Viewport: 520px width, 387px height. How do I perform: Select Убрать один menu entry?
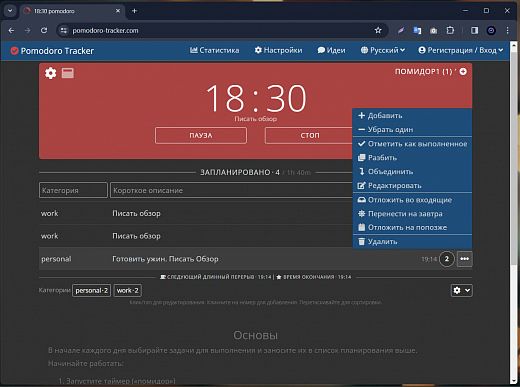[x=412, y=129]
